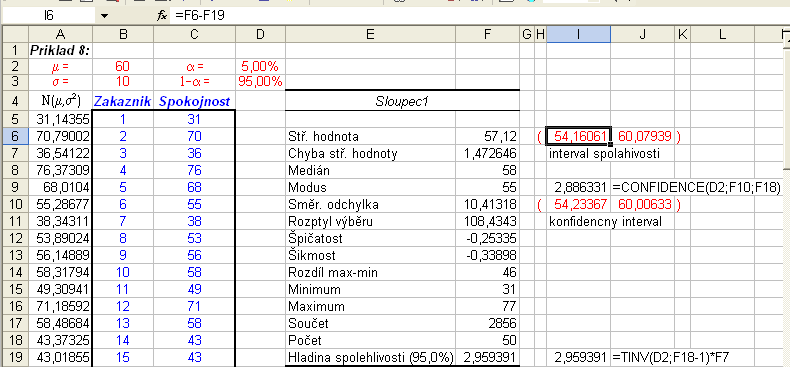
Task: Select column B header
Action: 123,34
